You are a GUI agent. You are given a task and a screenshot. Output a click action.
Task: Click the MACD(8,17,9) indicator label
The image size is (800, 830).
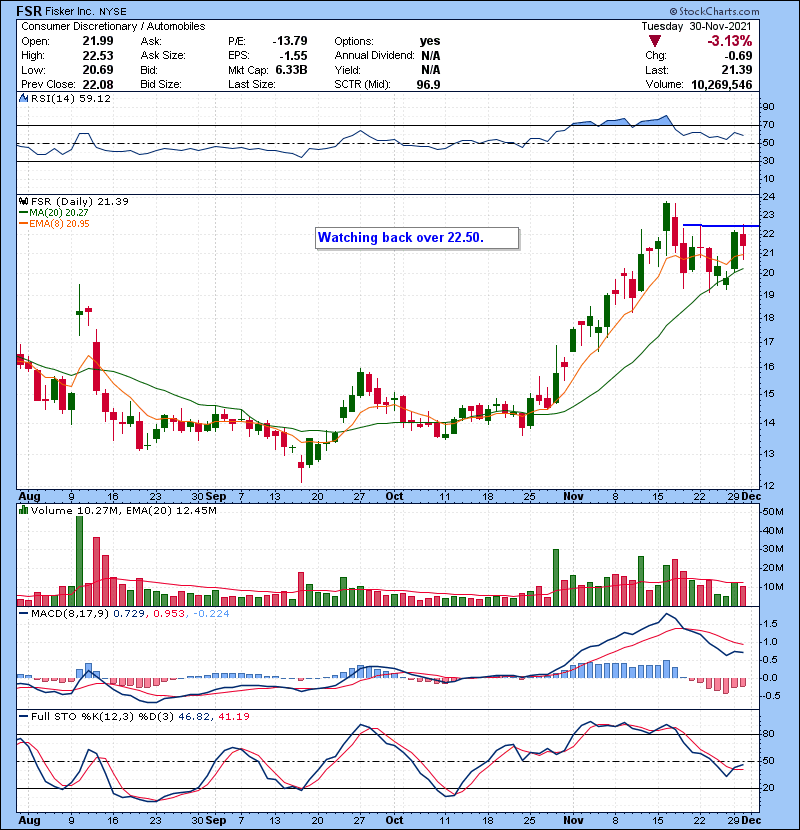(70, 613)
